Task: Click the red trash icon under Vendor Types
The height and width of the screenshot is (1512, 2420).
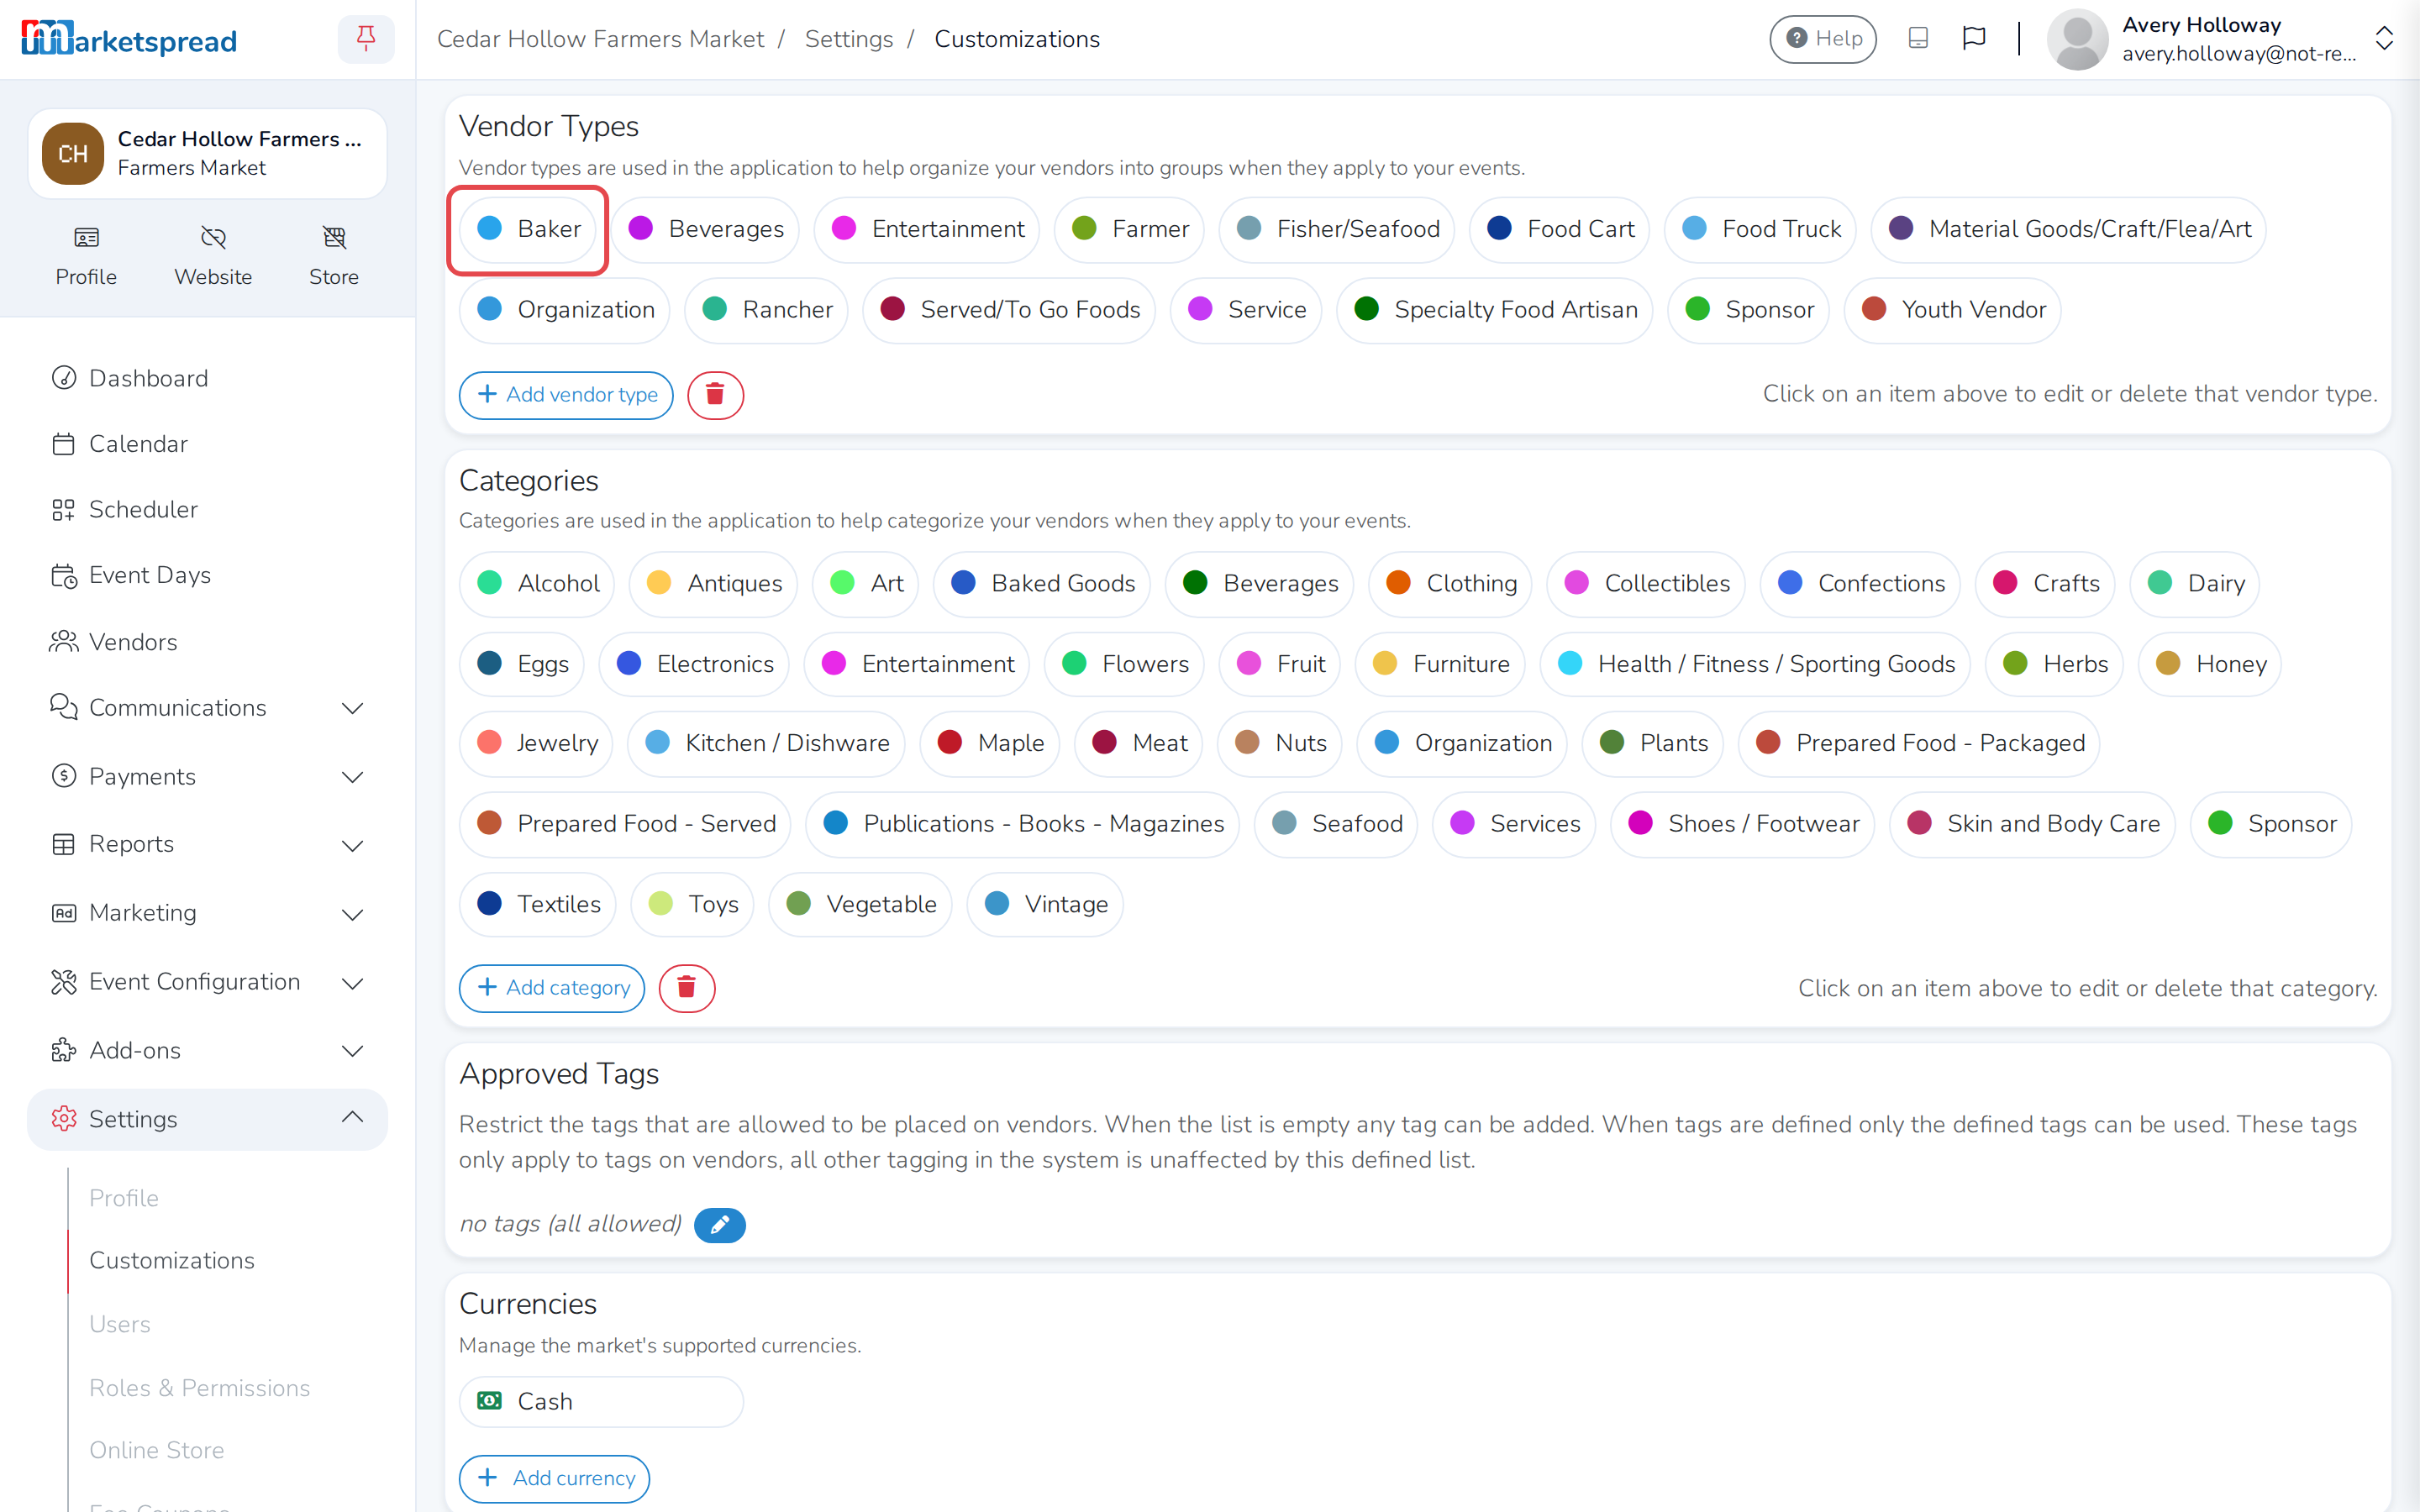Action: [715, 394]
